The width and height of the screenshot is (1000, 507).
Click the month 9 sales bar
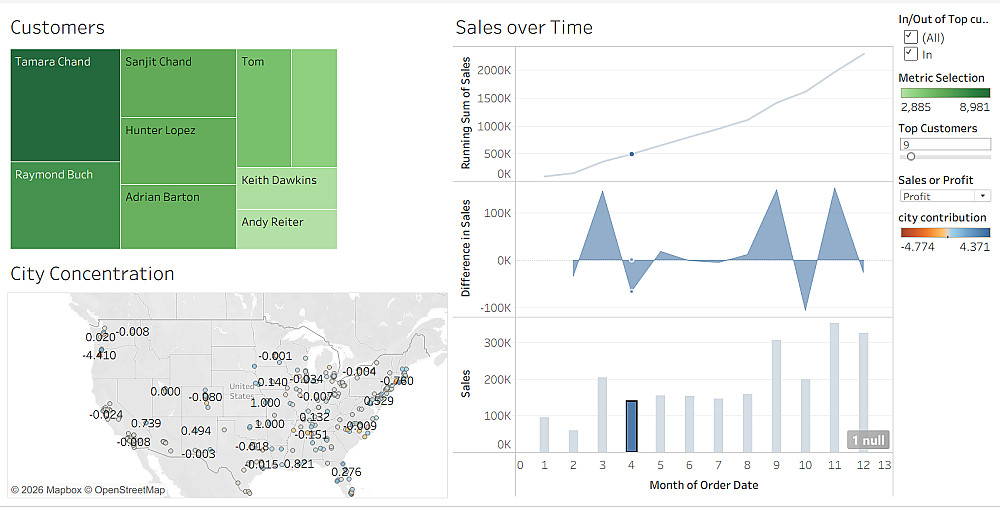776,397
